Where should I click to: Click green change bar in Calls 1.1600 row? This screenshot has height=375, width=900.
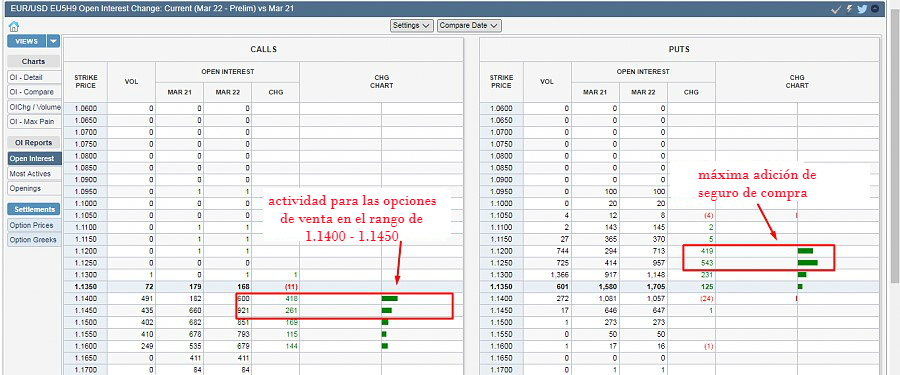pos(385,346)
